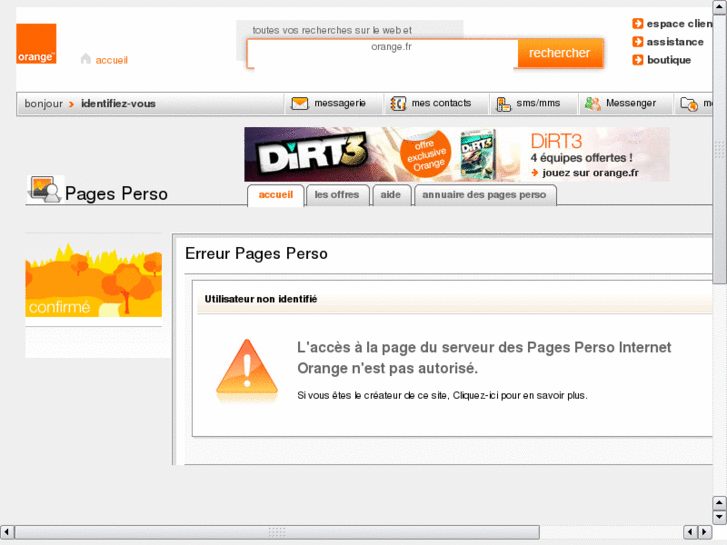Click the Pages Perso icon
This screenshot has height=545, width=727.
[x=45, y=189]
